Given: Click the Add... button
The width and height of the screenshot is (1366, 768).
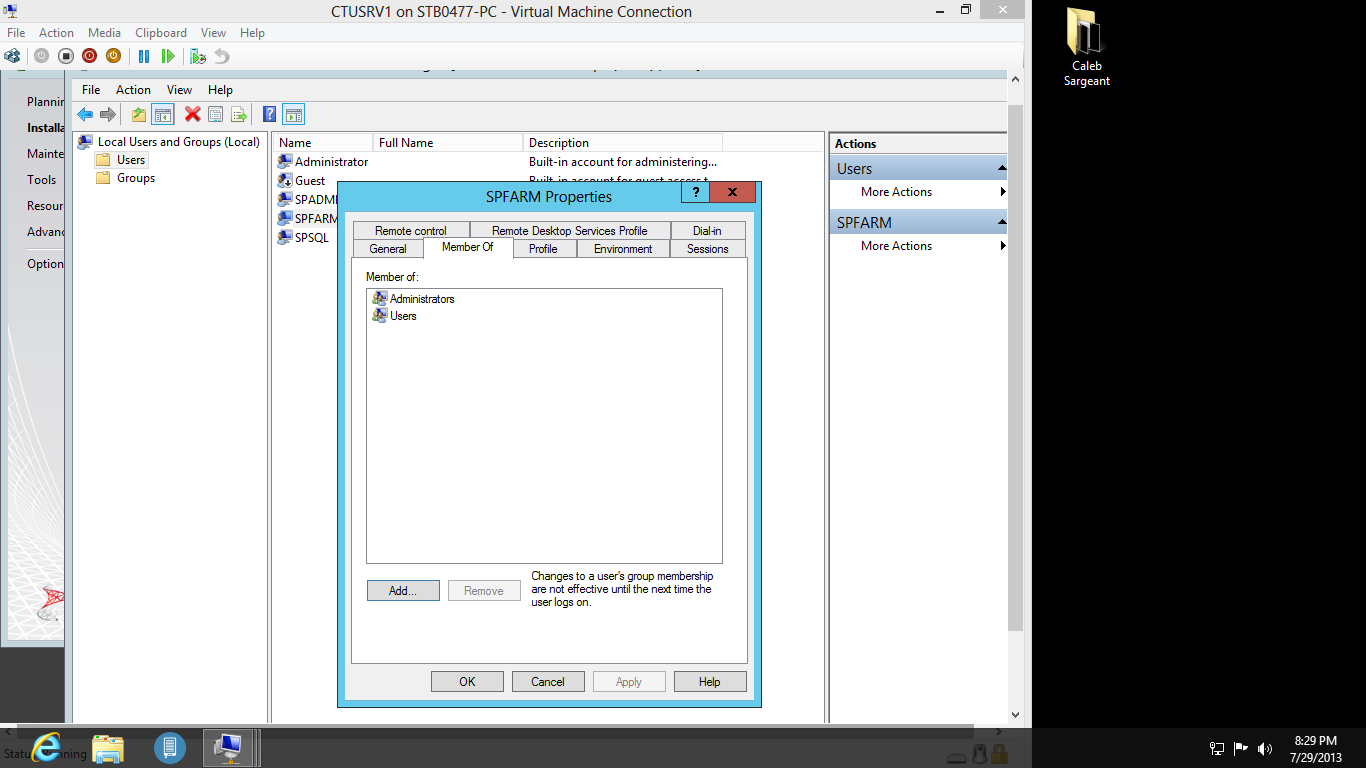Looking at the screenshot, I should tap(403, 591).
